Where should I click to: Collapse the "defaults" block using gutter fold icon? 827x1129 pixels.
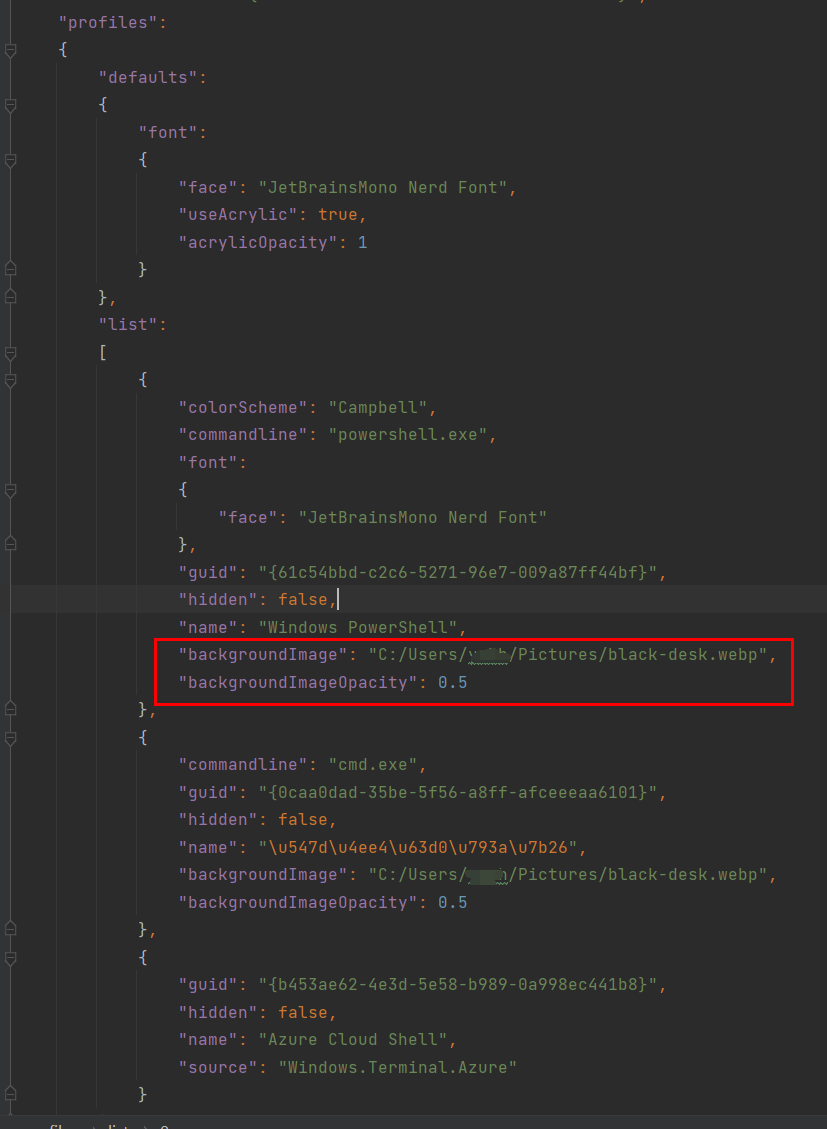click(10, 105)
